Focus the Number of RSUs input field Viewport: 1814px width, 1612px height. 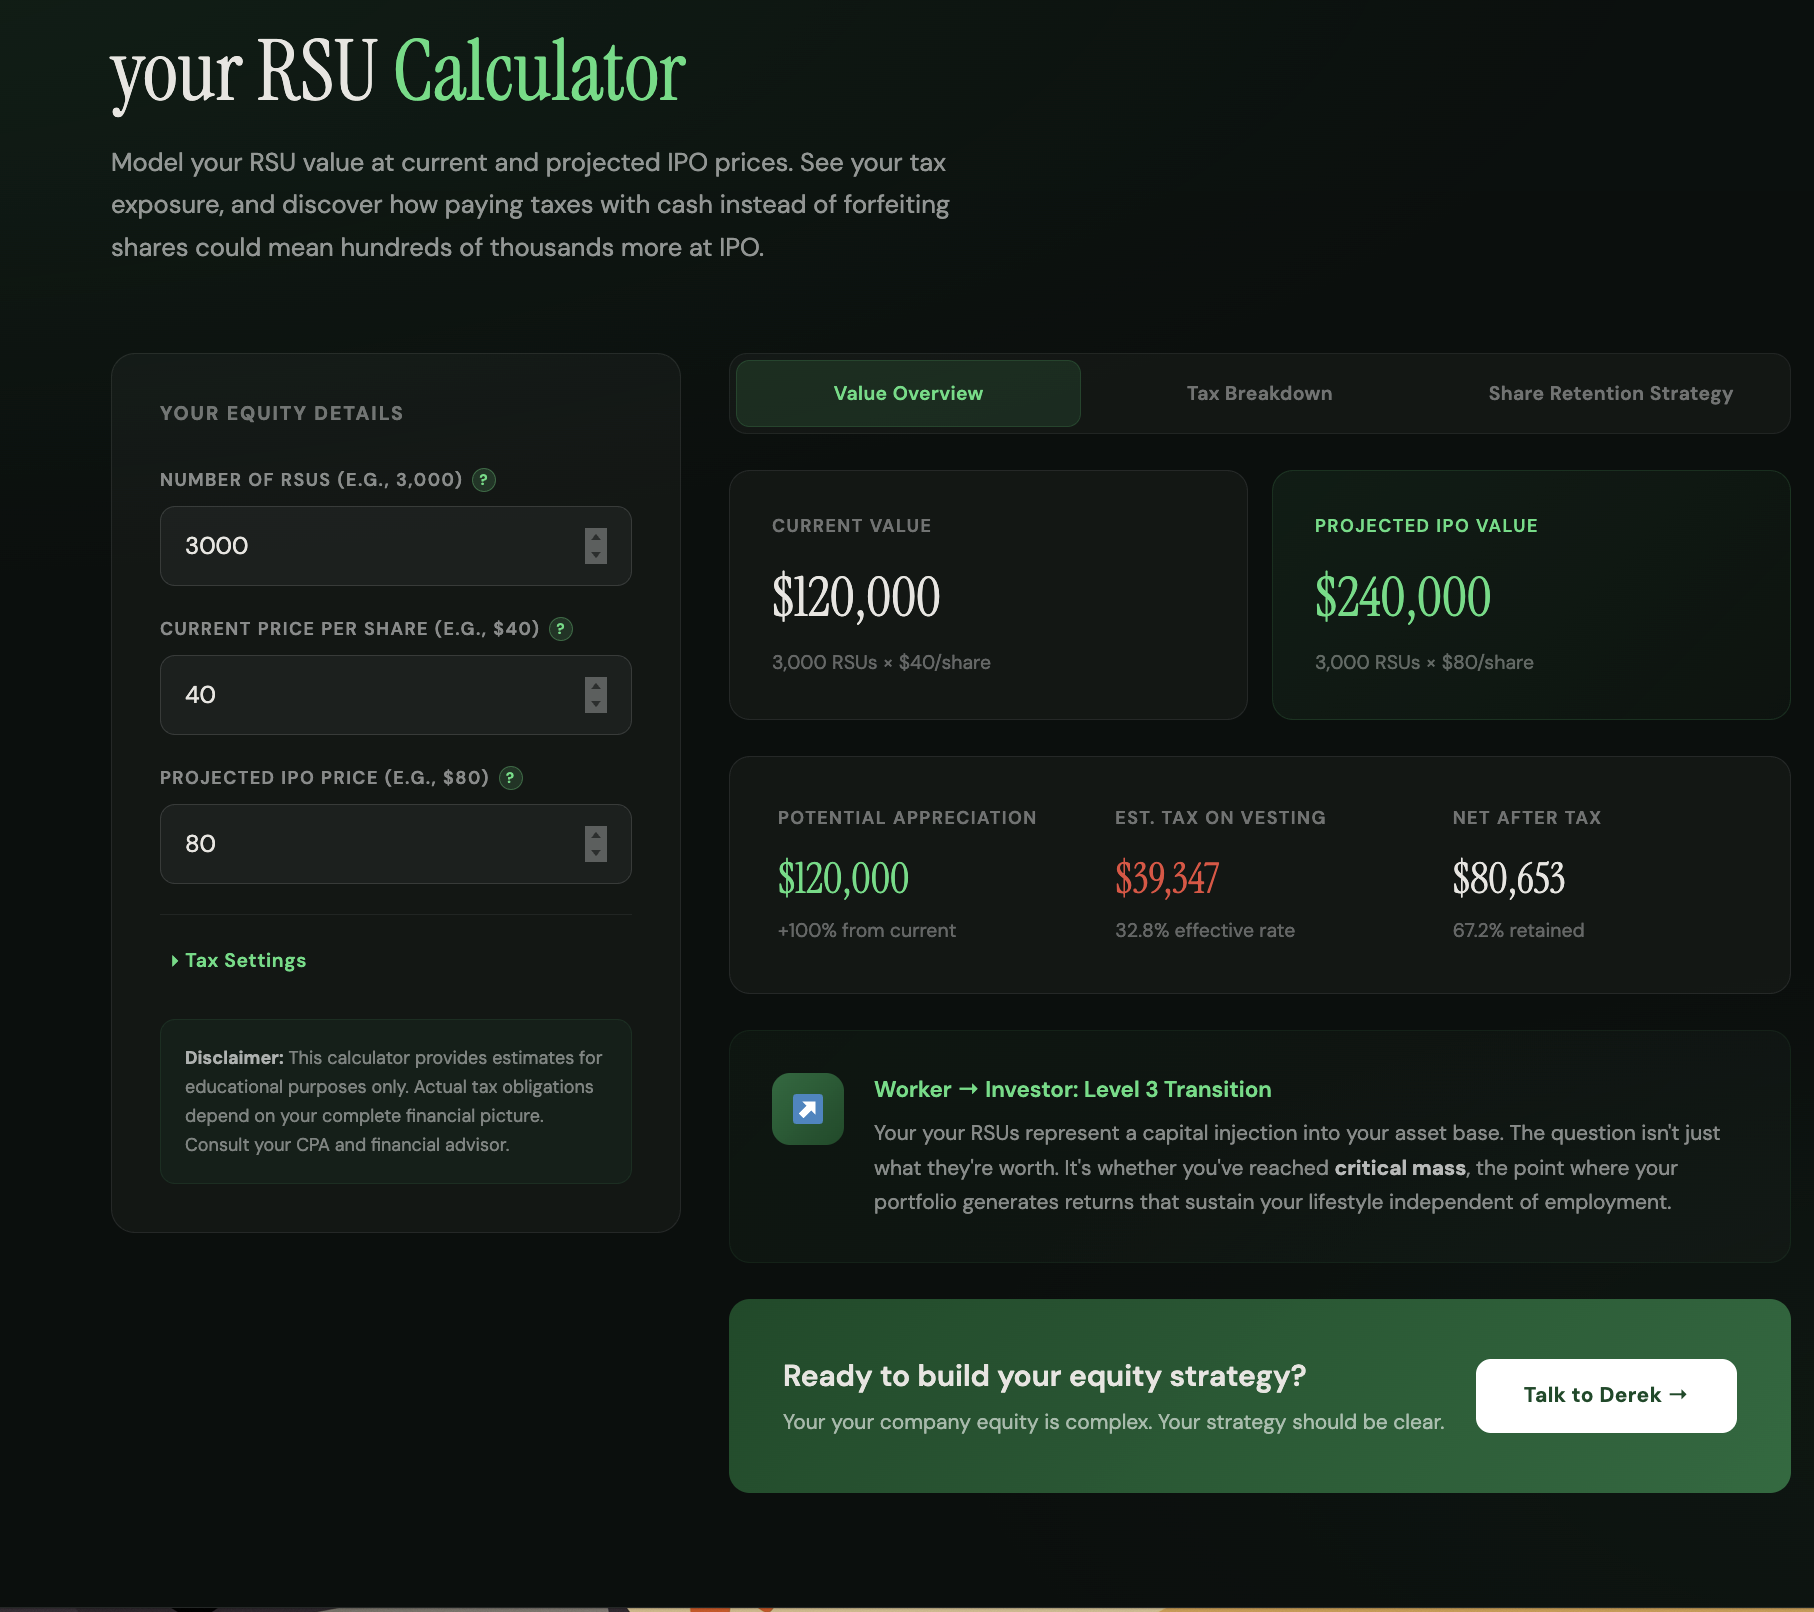pos(370,546)
